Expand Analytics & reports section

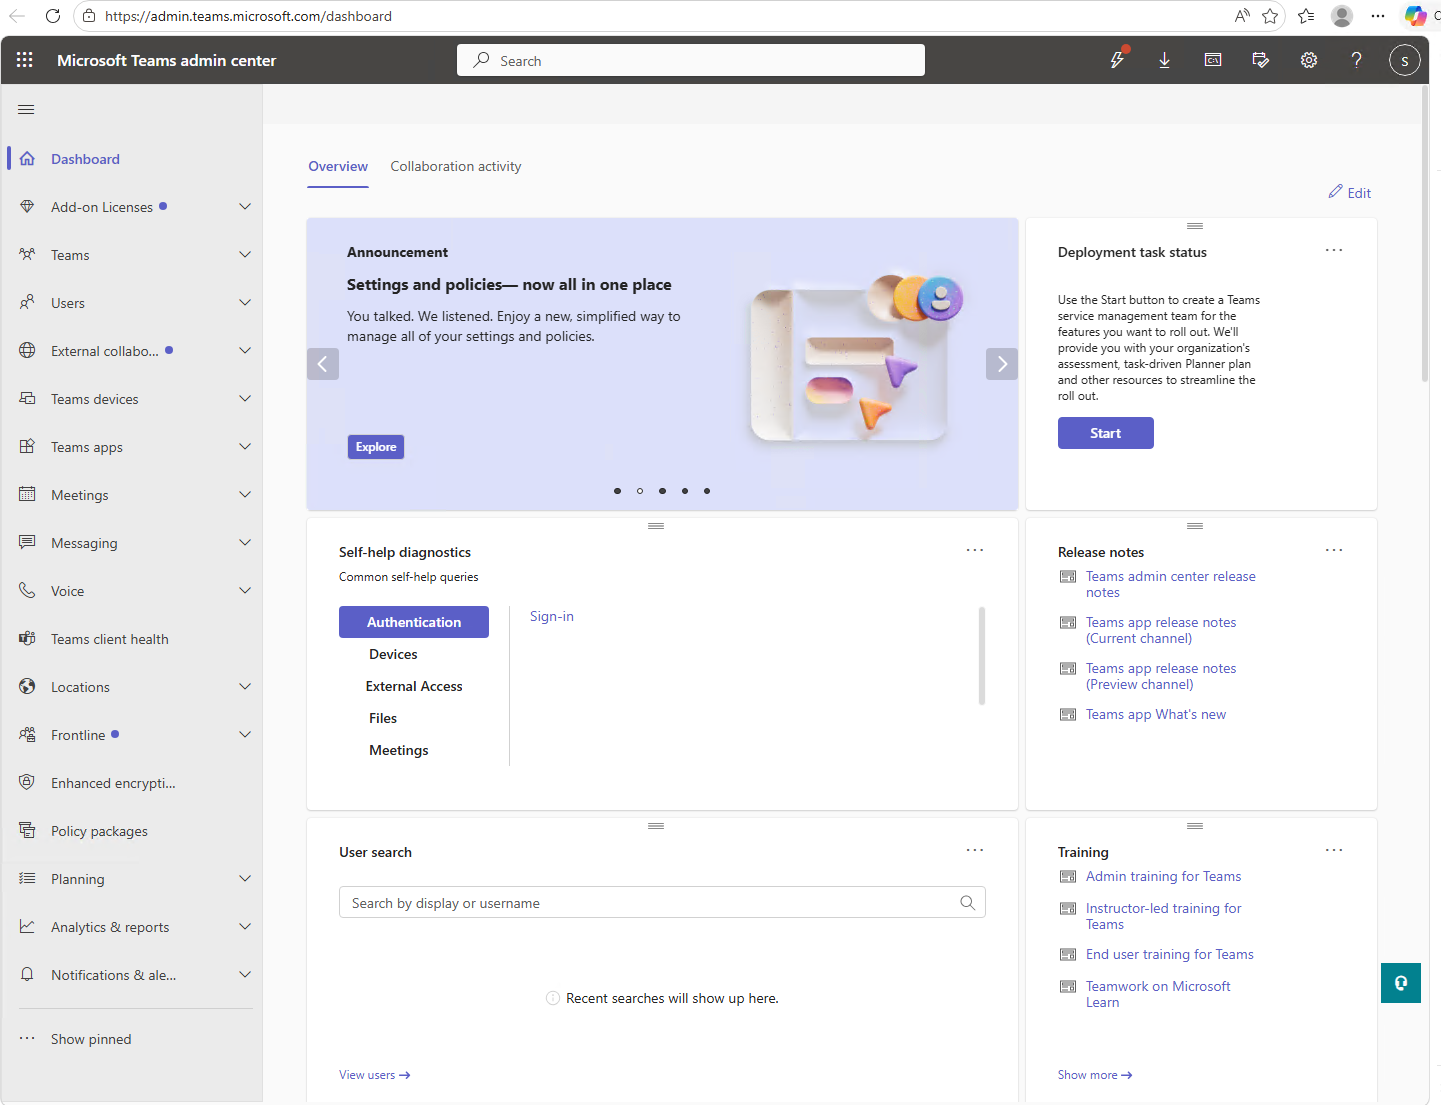pyautogui.click(x=244, y=927)
